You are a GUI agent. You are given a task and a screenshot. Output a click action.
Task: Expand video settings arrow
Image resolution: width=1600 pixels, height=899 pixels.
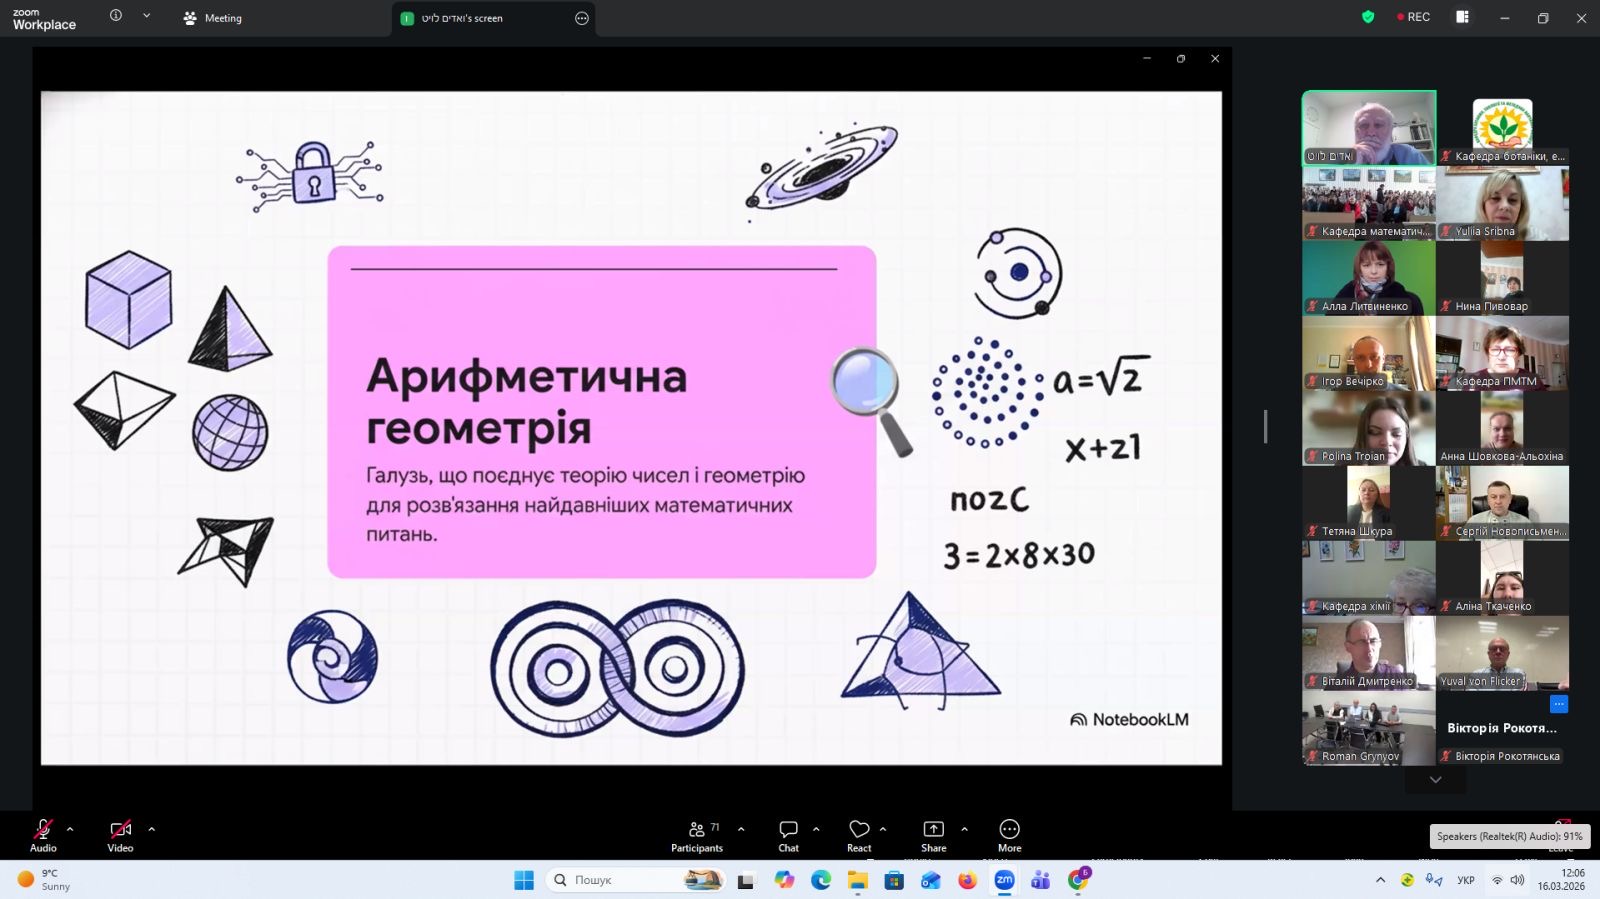click(152, 829)
